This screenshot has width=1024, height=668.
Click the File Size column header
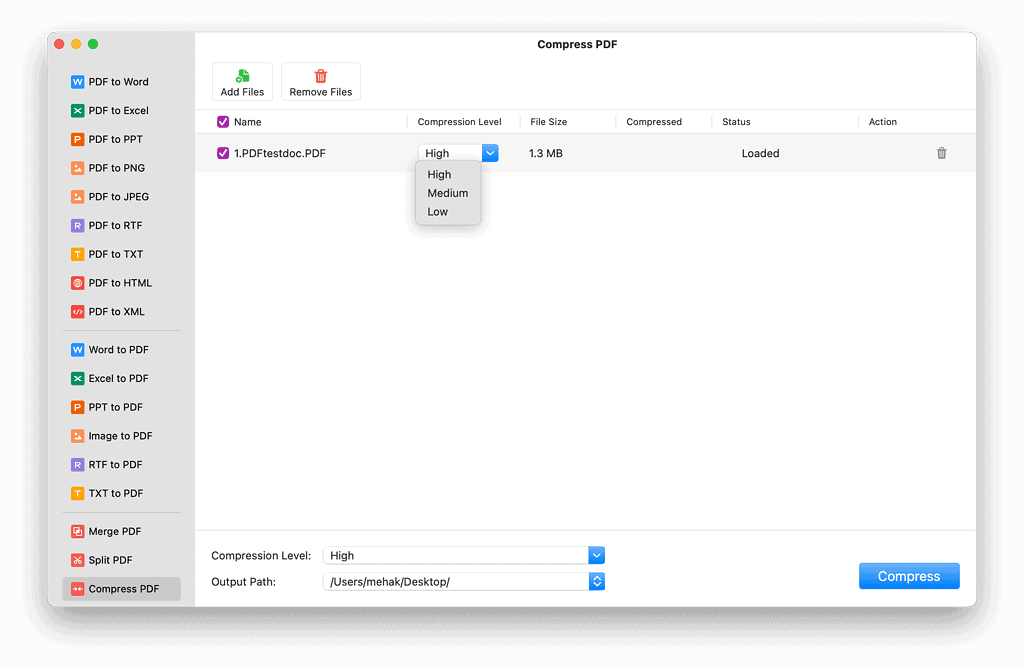click(x=548, y=122)
